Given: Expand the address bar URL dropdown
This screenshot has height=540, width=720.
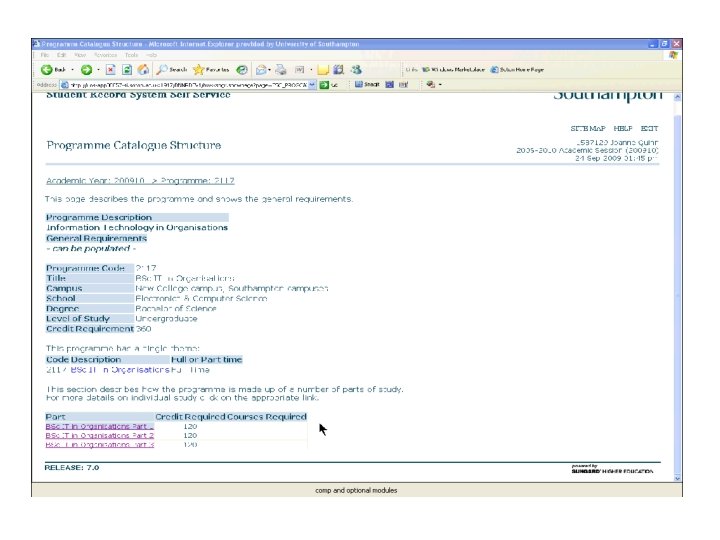Looking at the screenshot, I should click(x=312, y=85).
